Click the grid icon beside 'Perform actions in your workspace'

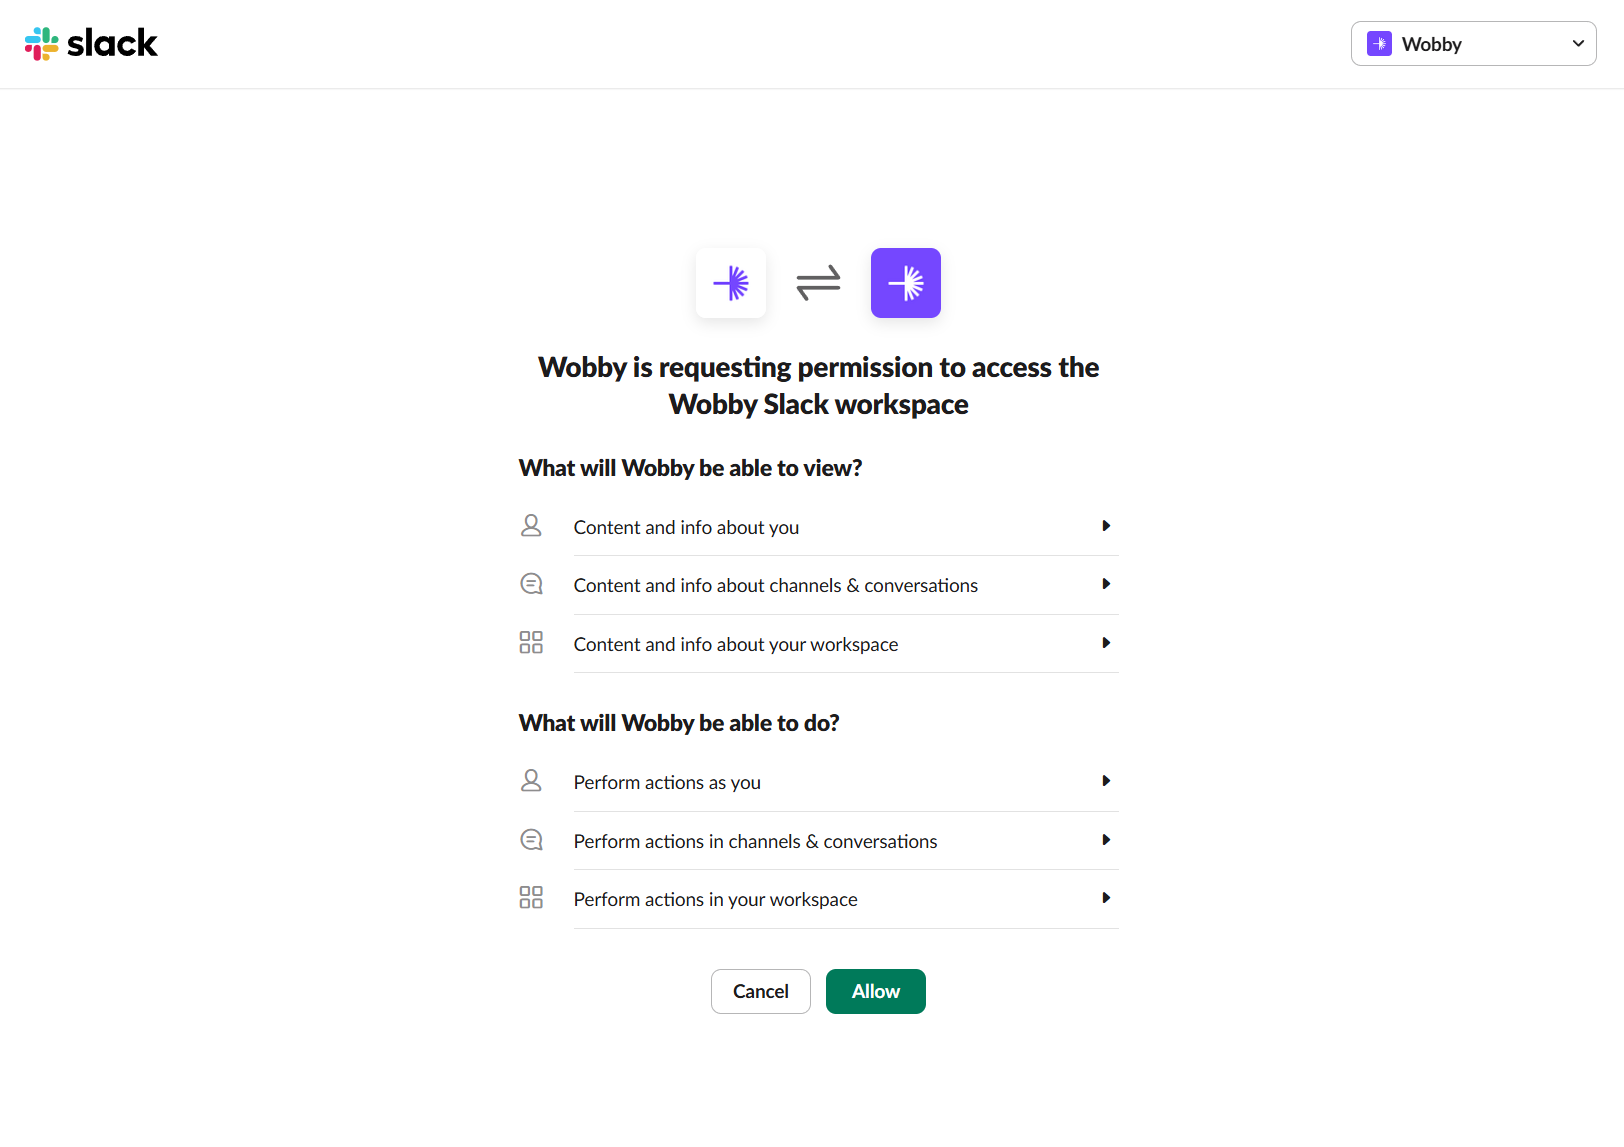click(x=531, y=897)
